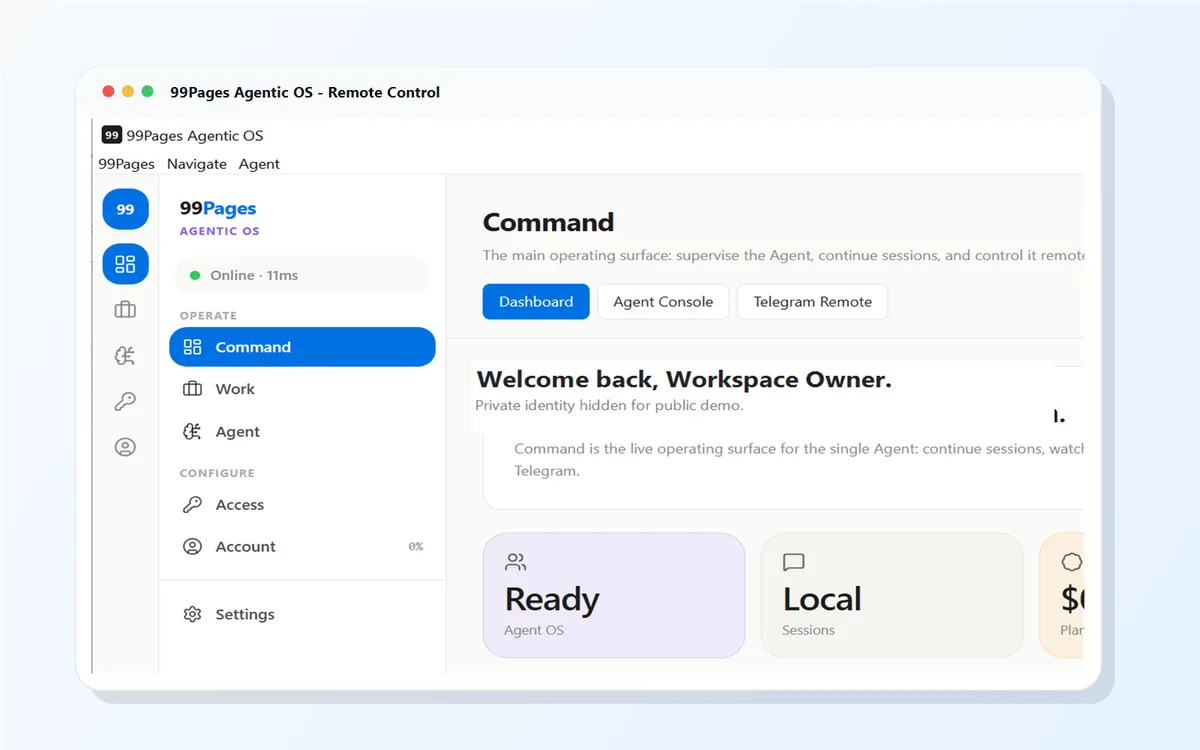Click the green online status dot
The image size is (1200, 750).
tap(195, 275)
